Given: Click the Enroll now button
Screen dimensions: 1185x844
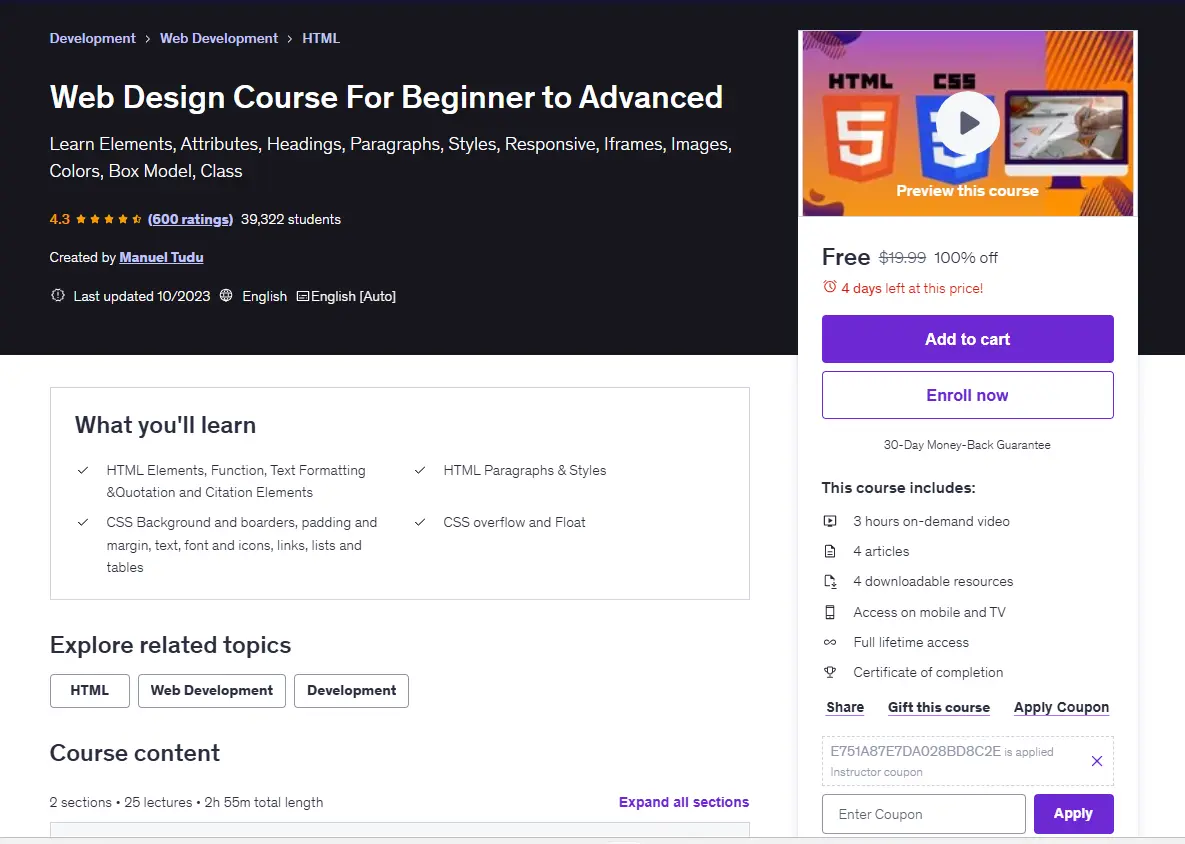Looking at the screenshot, I should pyautogui.click(x=967, y=395).
